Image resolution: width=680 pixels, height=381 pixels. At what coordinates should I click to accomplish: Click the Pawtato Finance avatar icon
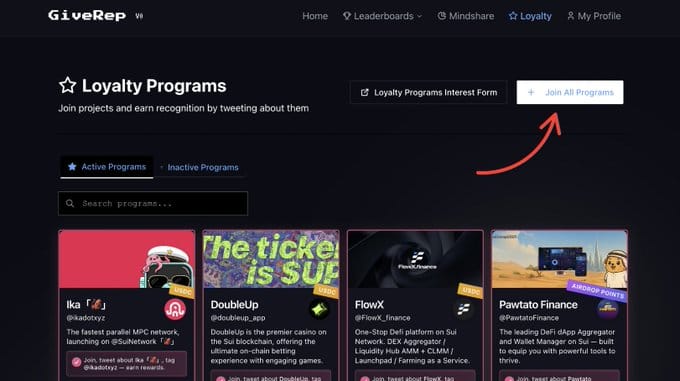pyautogui.click(x=607, y=309)
